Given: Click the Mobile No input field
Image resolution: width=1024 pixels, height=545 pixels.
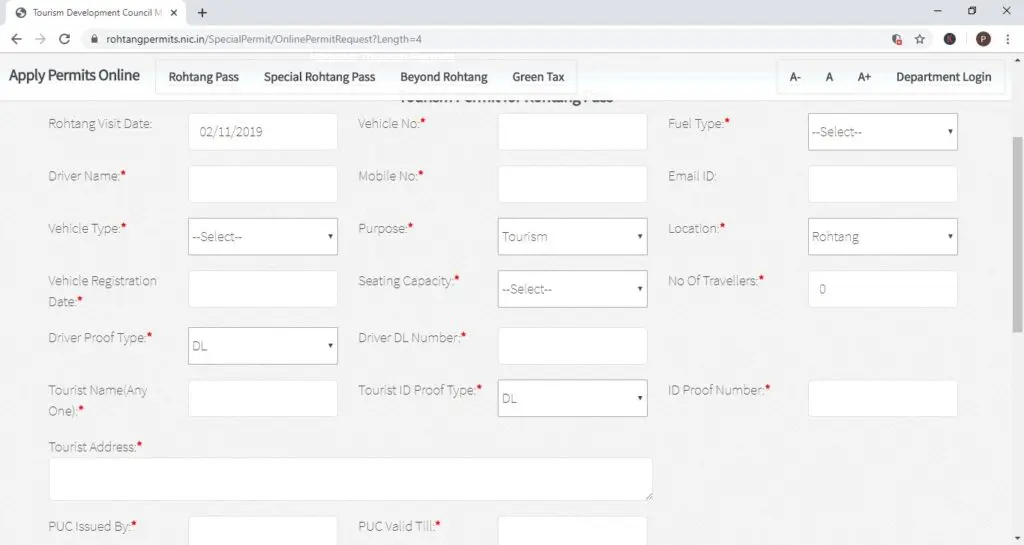Looking at the screenshot, I should coord(572,184).
